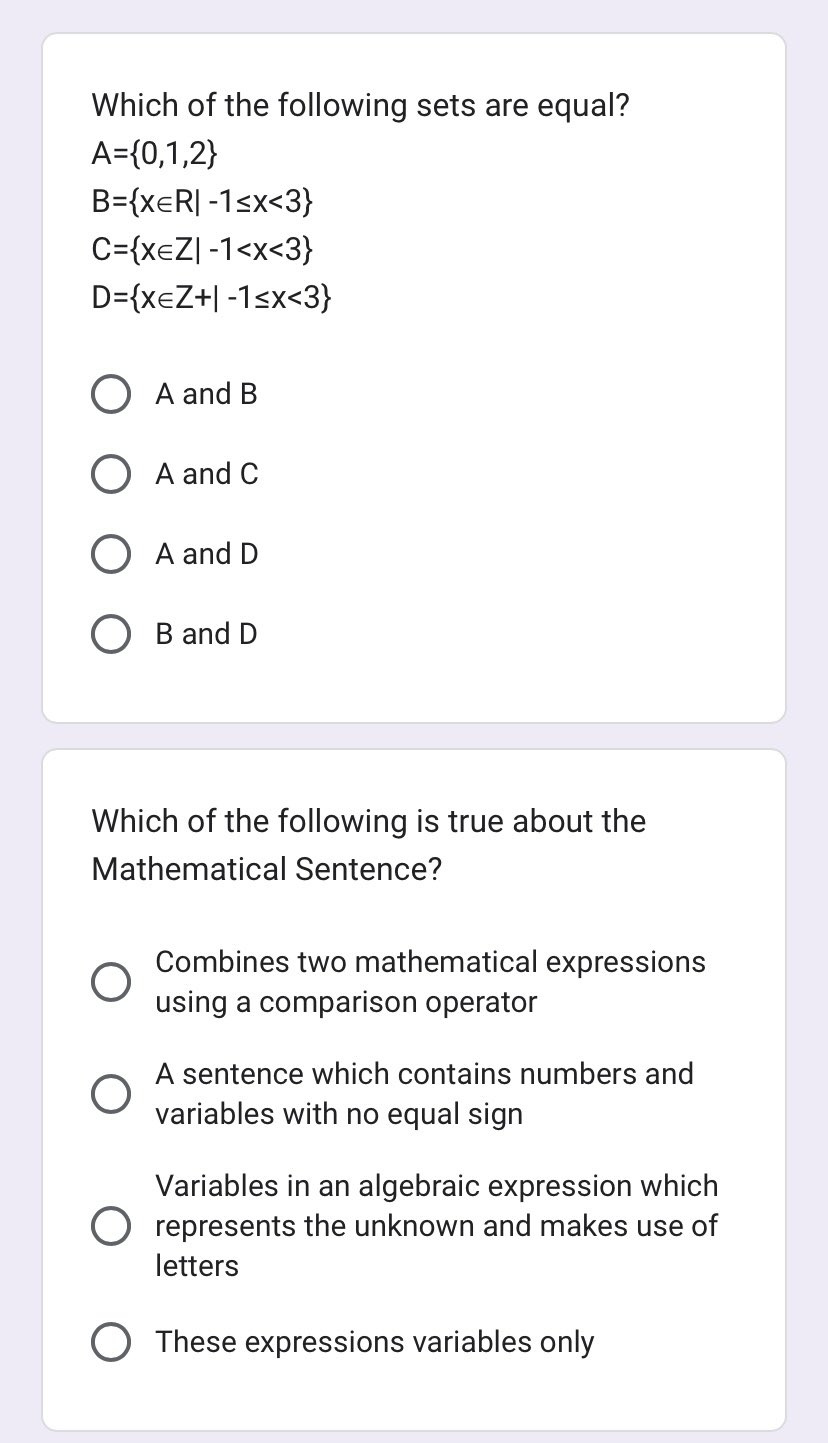Click the "A and B" answer label text
Viewport: 828px width, 1443px height.
pos(205,393)
